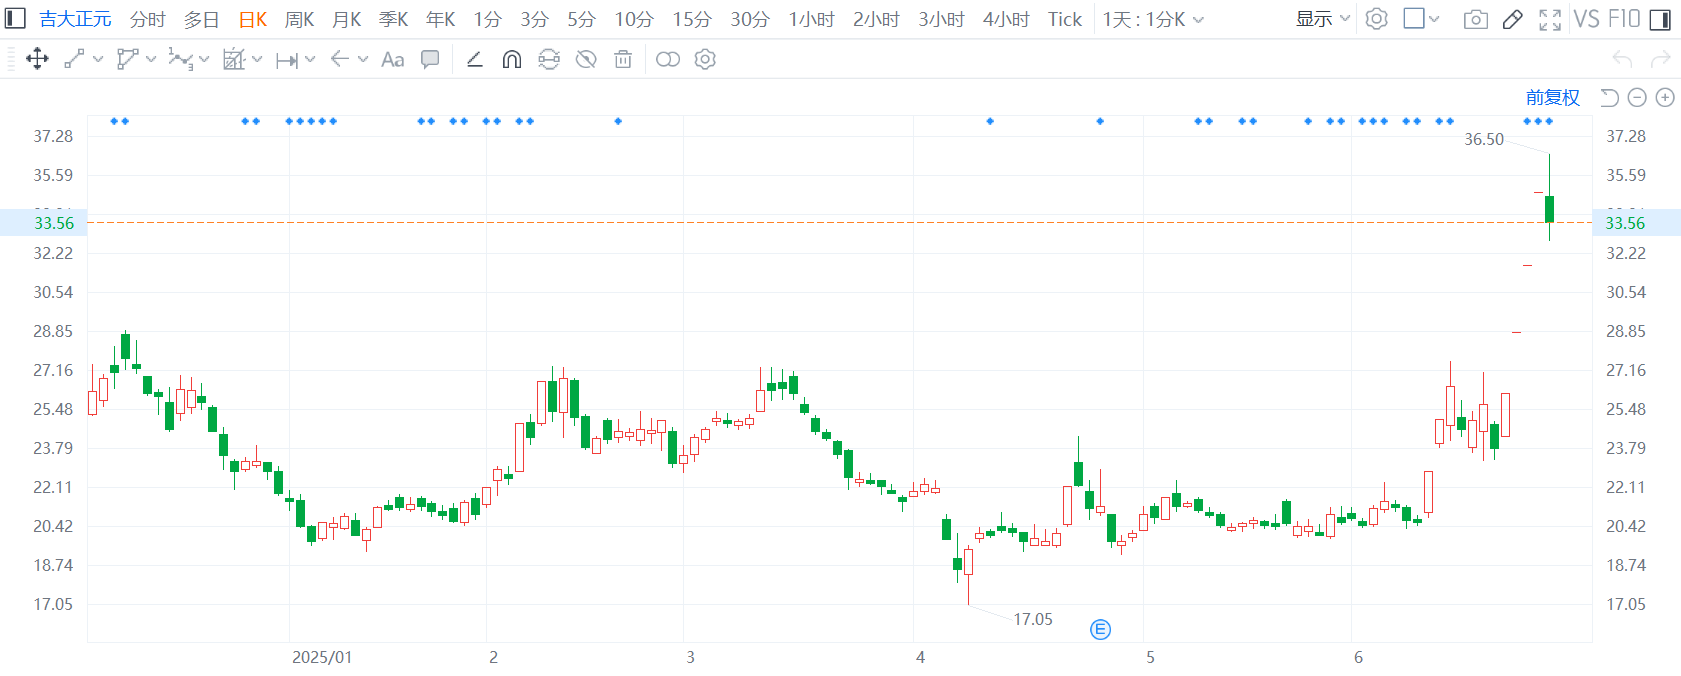Click the E earnings event marker
The width and height of the screenshot is (1681, 676).
tap(1100, 629)
